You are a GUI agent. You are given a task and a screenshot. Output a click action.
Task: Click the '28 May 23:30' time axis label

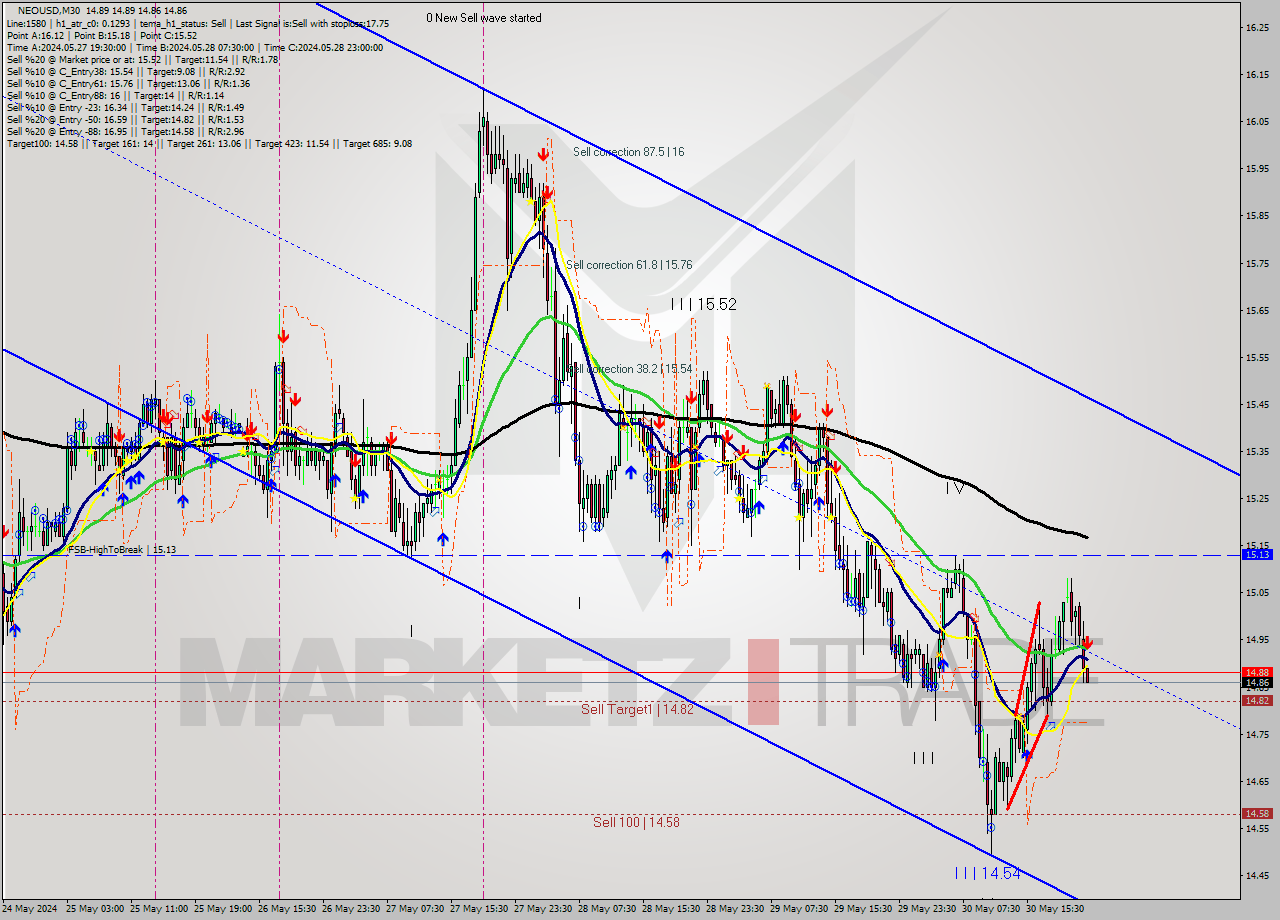pos(735,909)
